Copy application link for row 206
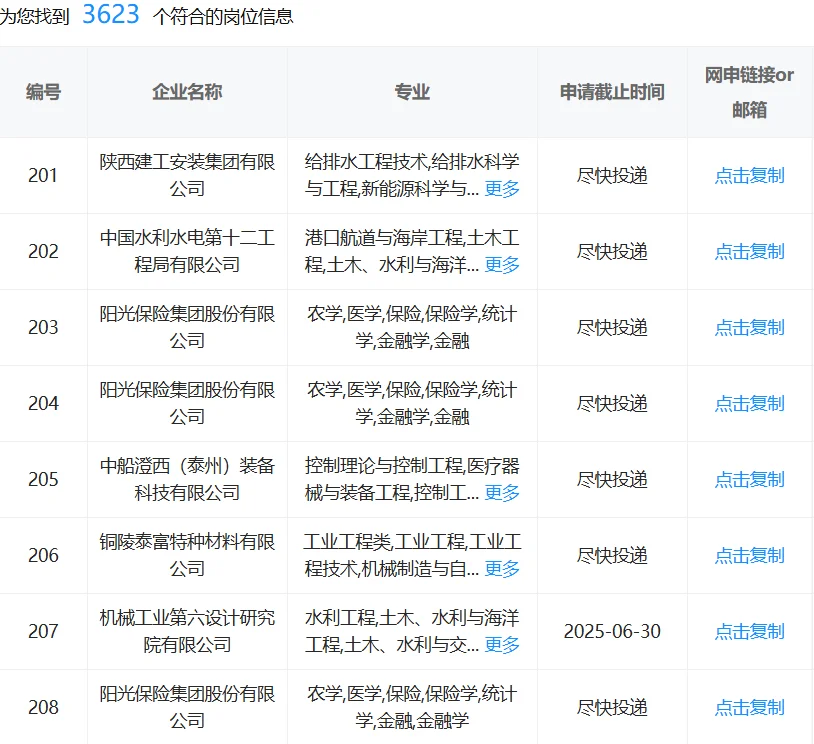The image size is (814, 744). point(749,556)
